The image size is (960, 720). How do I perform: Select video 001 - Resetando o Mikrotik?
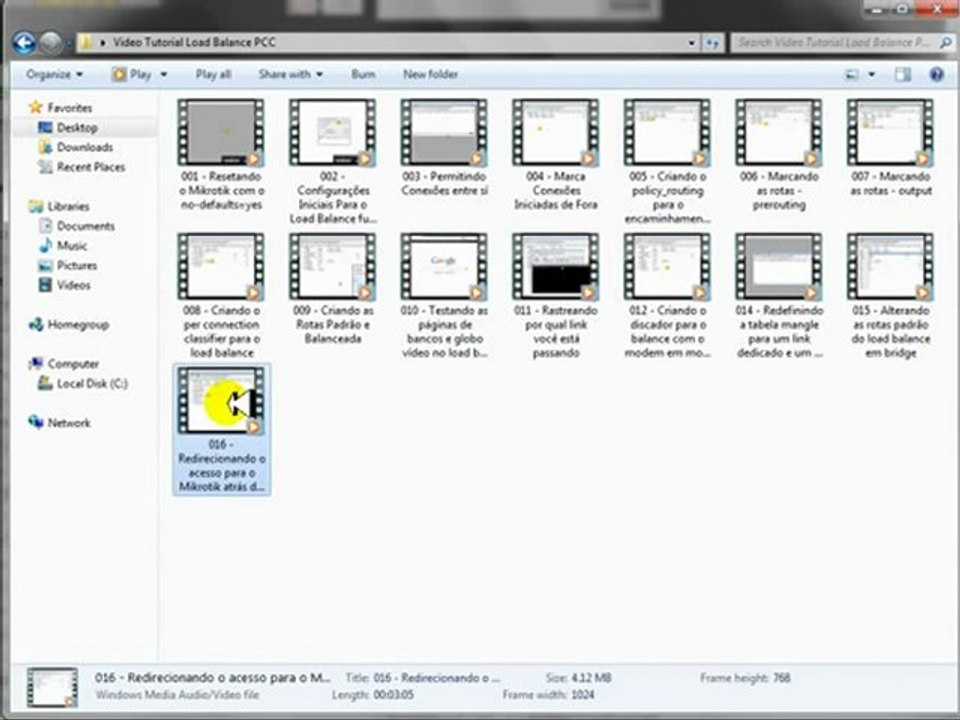(221, 155)
